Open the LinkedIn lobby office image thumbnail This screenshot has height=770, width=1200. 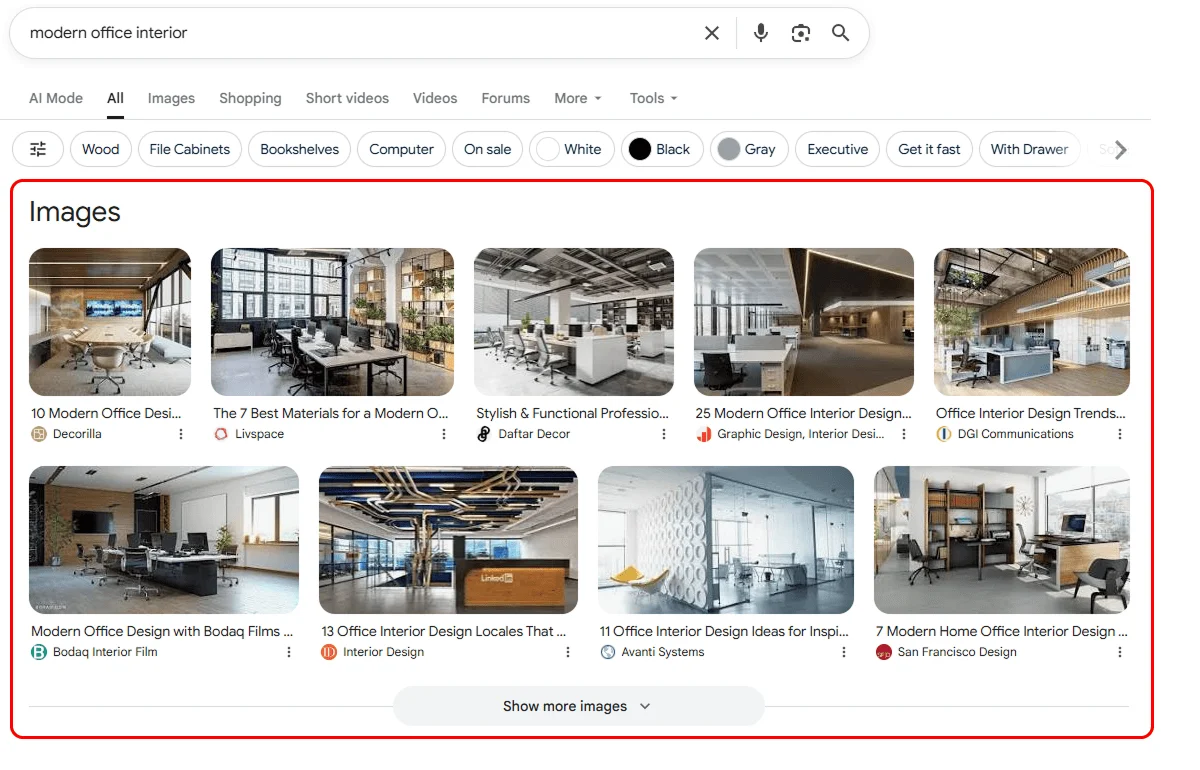[x=447, y=540]
